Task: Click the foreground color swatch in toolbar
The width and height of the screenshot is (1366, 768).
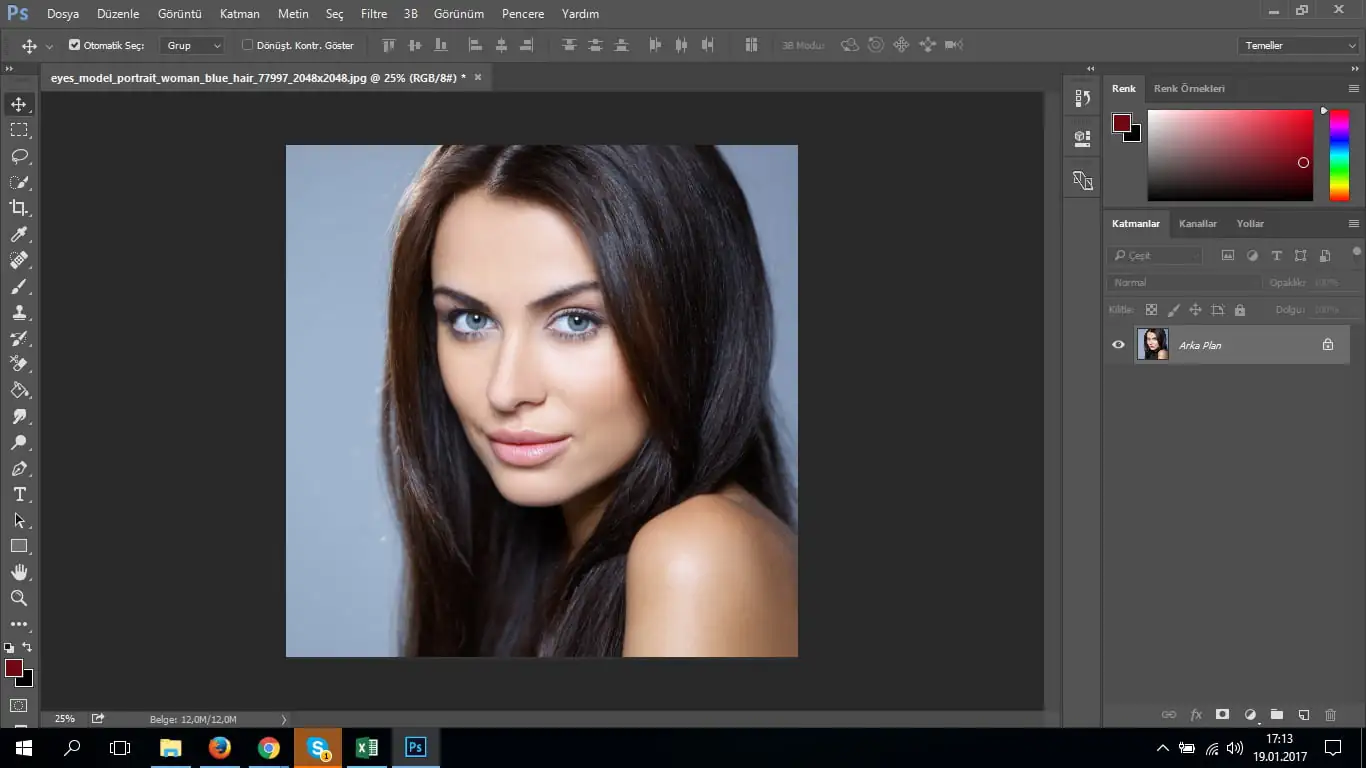Action: 13,668
